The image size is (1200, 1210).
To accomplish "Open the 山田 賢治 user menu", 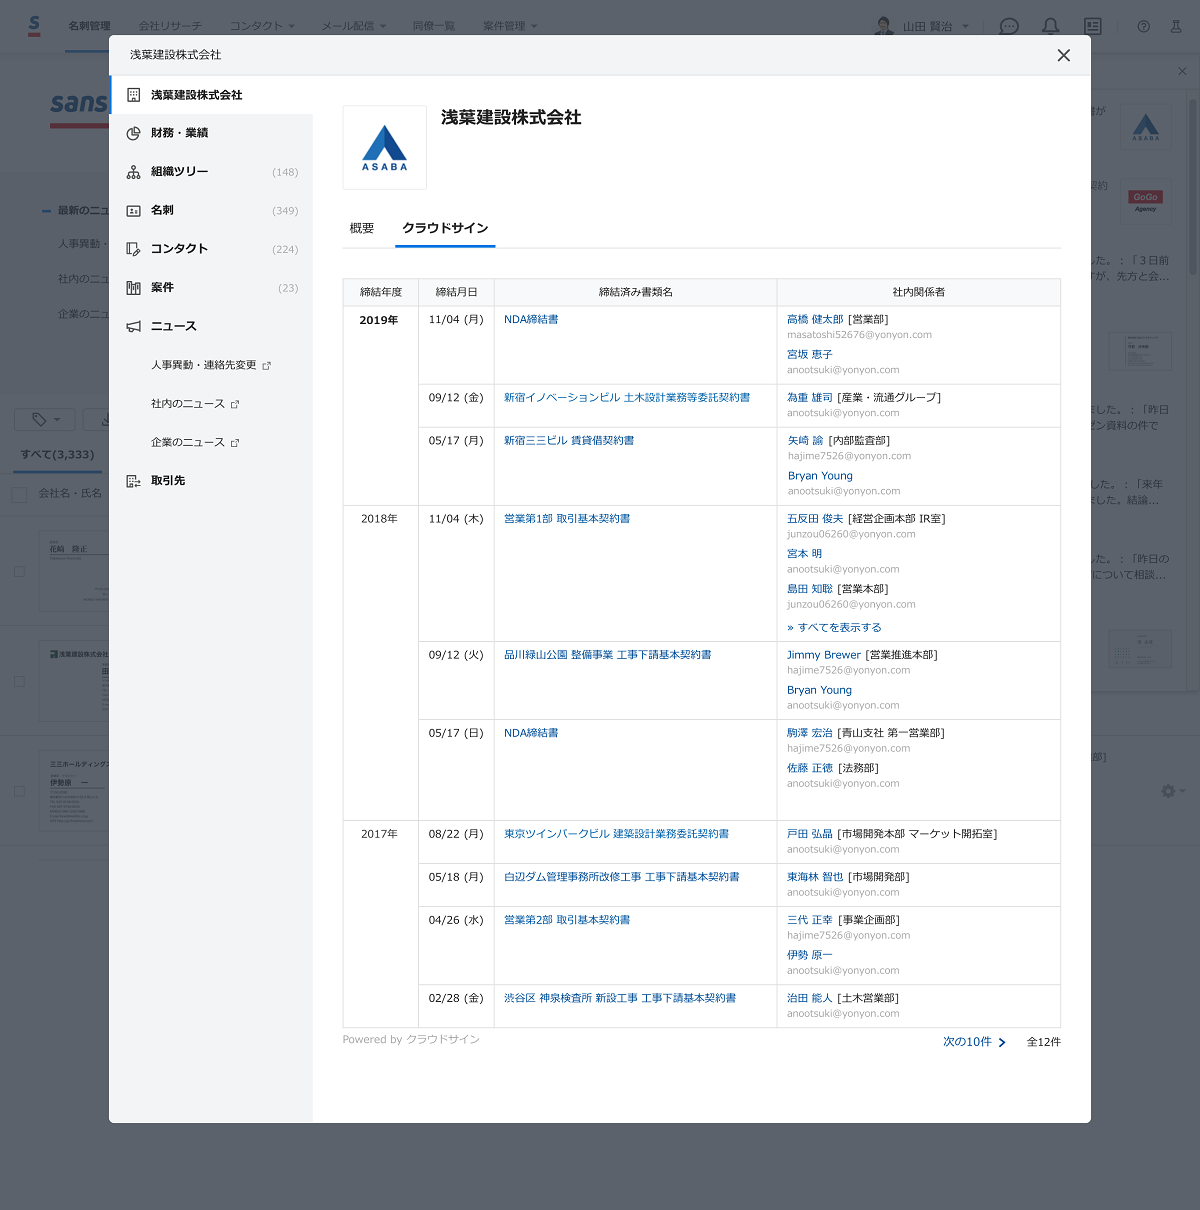I will (x=922, y=26).
